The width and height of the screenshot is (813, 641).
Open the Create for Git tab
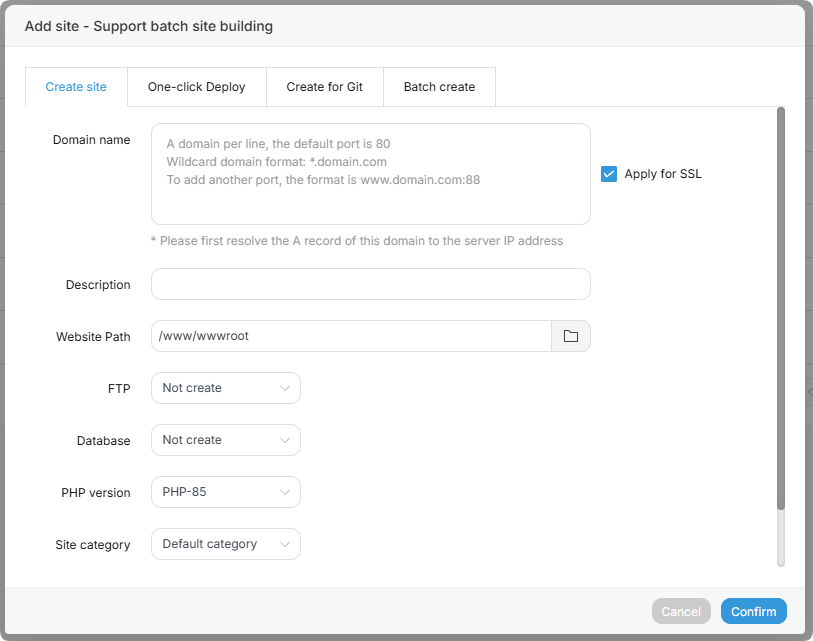pos(325,87)
